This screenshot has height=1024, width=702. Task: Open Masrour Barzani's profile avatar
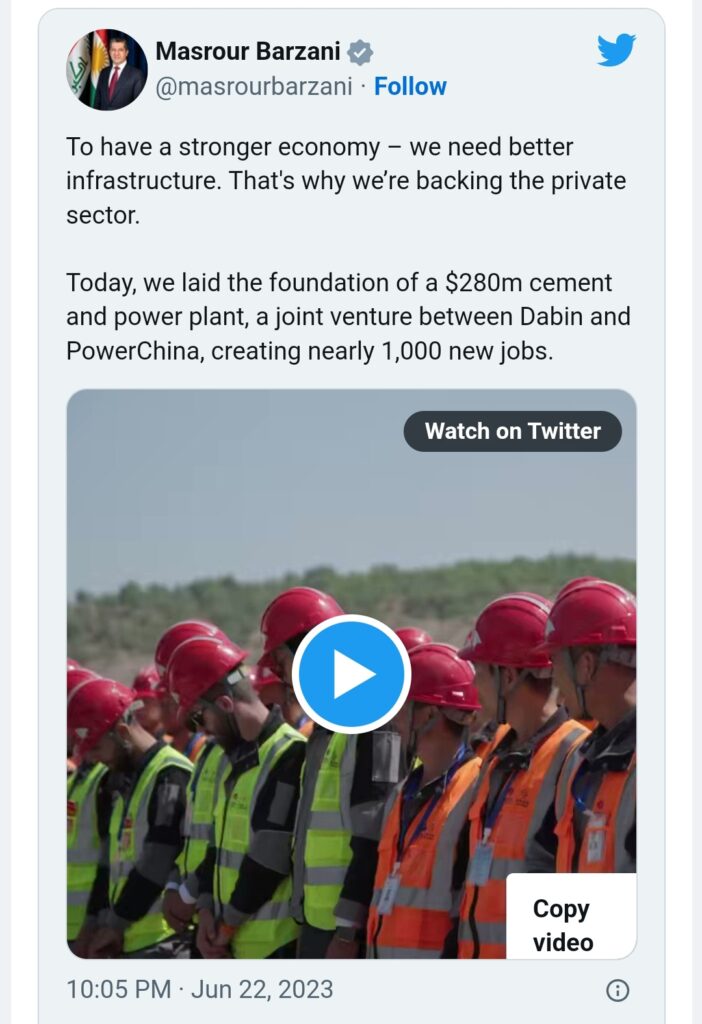click(107, 69)
